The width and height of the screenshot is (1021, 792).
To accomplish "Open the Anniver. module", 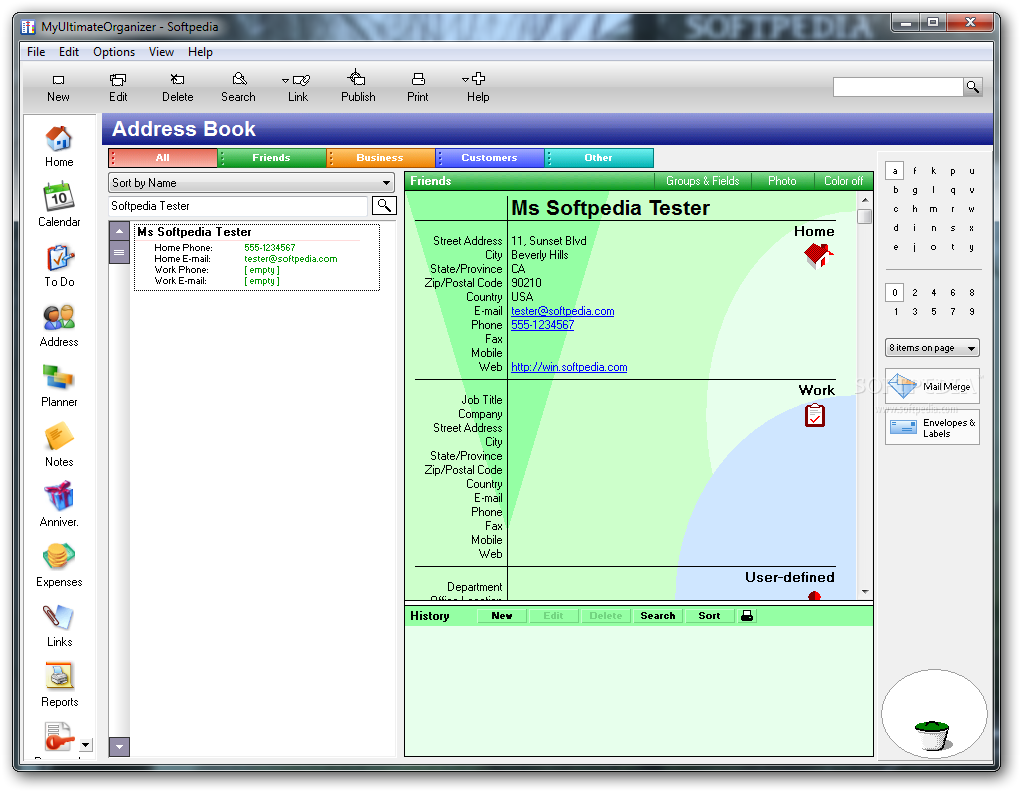I will tap(59, 505).
